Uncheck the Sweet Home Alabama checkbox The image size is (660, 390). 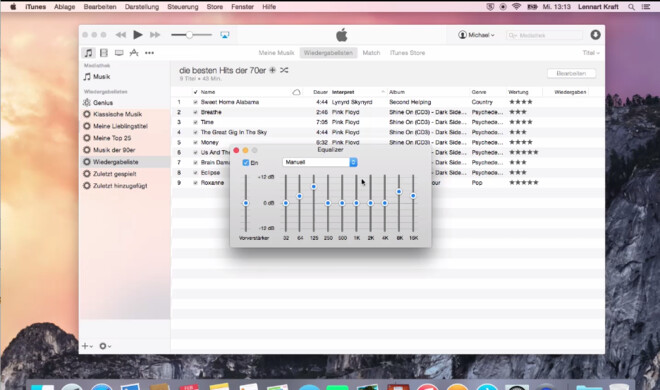click(195, 102)
